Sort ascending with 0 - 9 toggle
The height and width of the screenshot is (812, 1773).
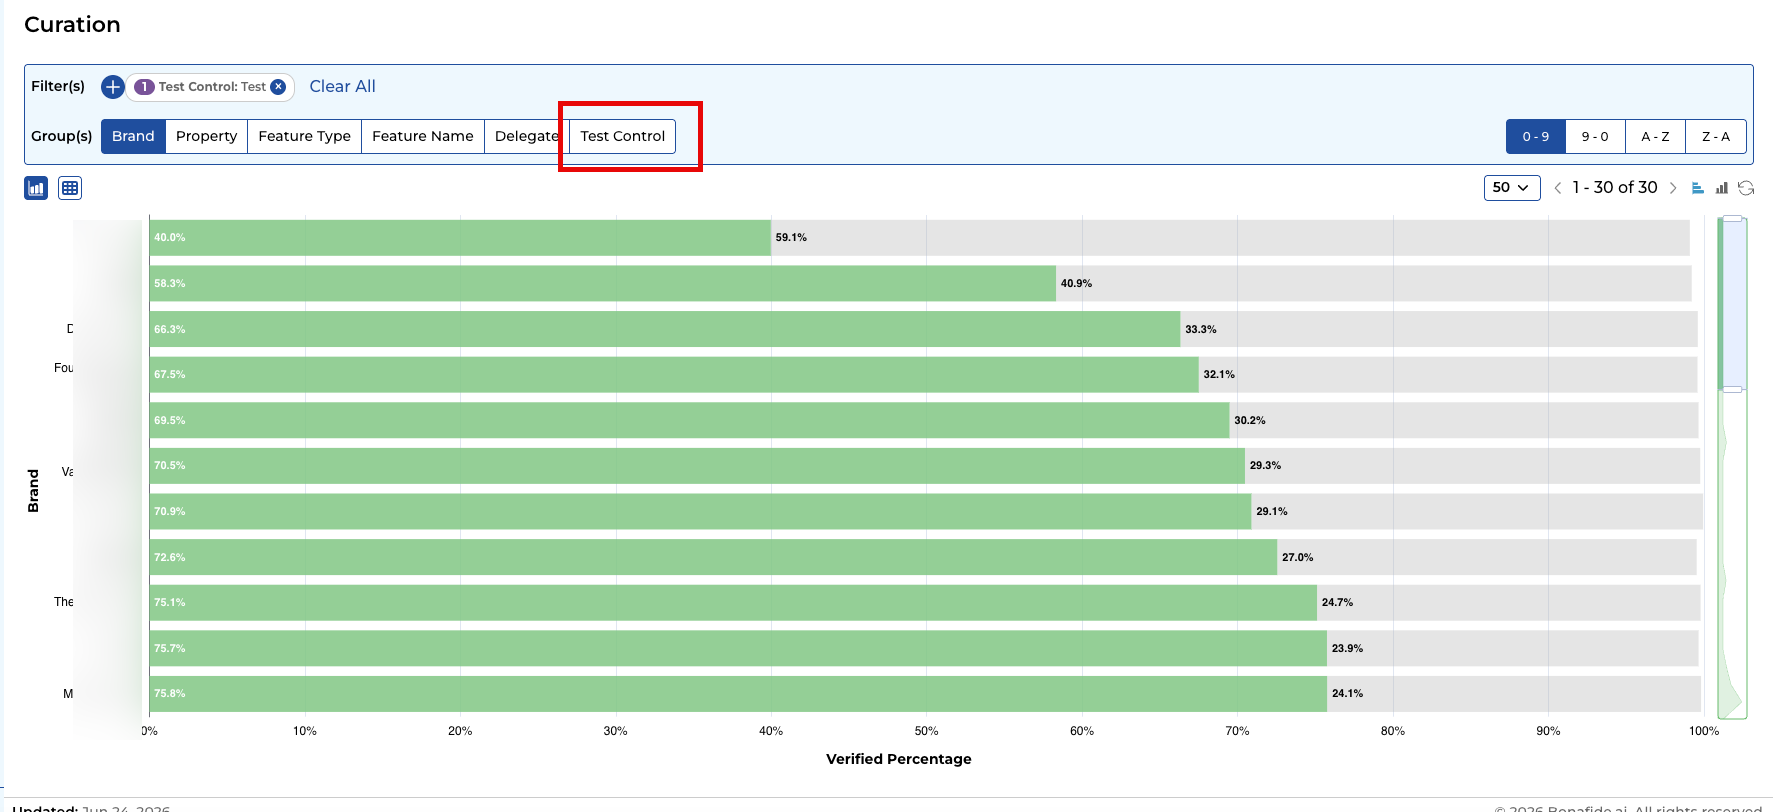1536,137
